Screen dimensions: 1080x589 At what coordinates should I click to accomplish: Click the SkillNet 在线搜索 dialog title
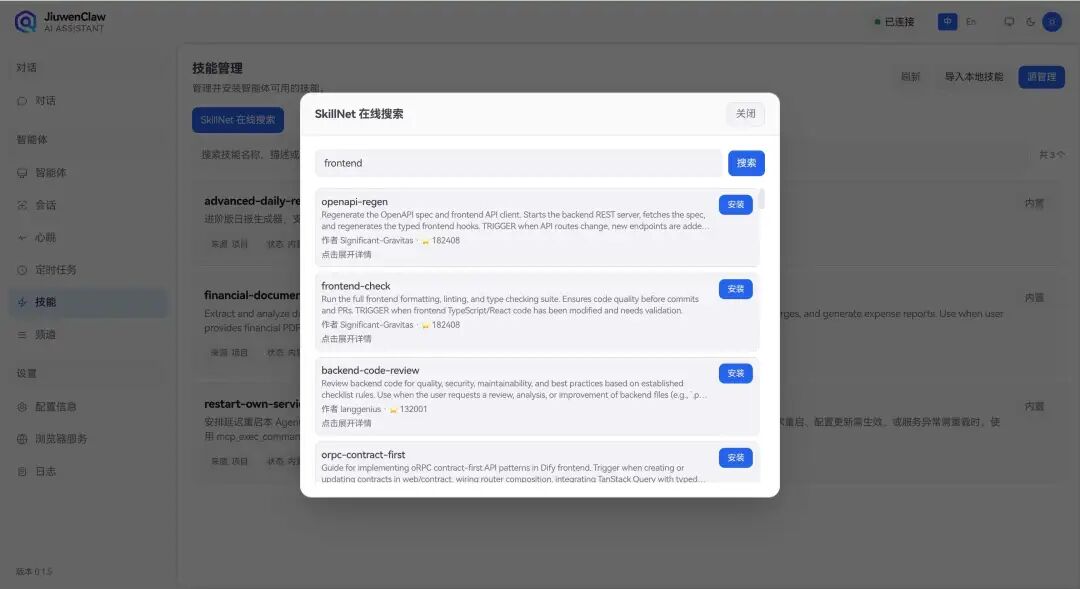(x=359, y=114)
